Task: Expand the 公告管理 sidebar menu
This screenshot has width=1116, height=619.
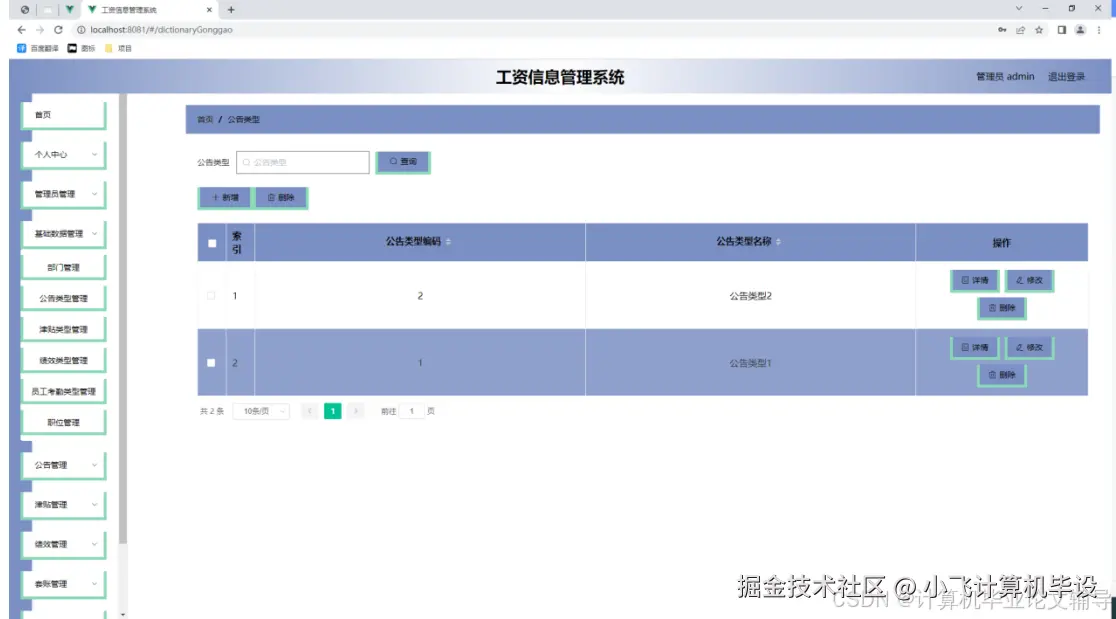Action: click(64, 465)
